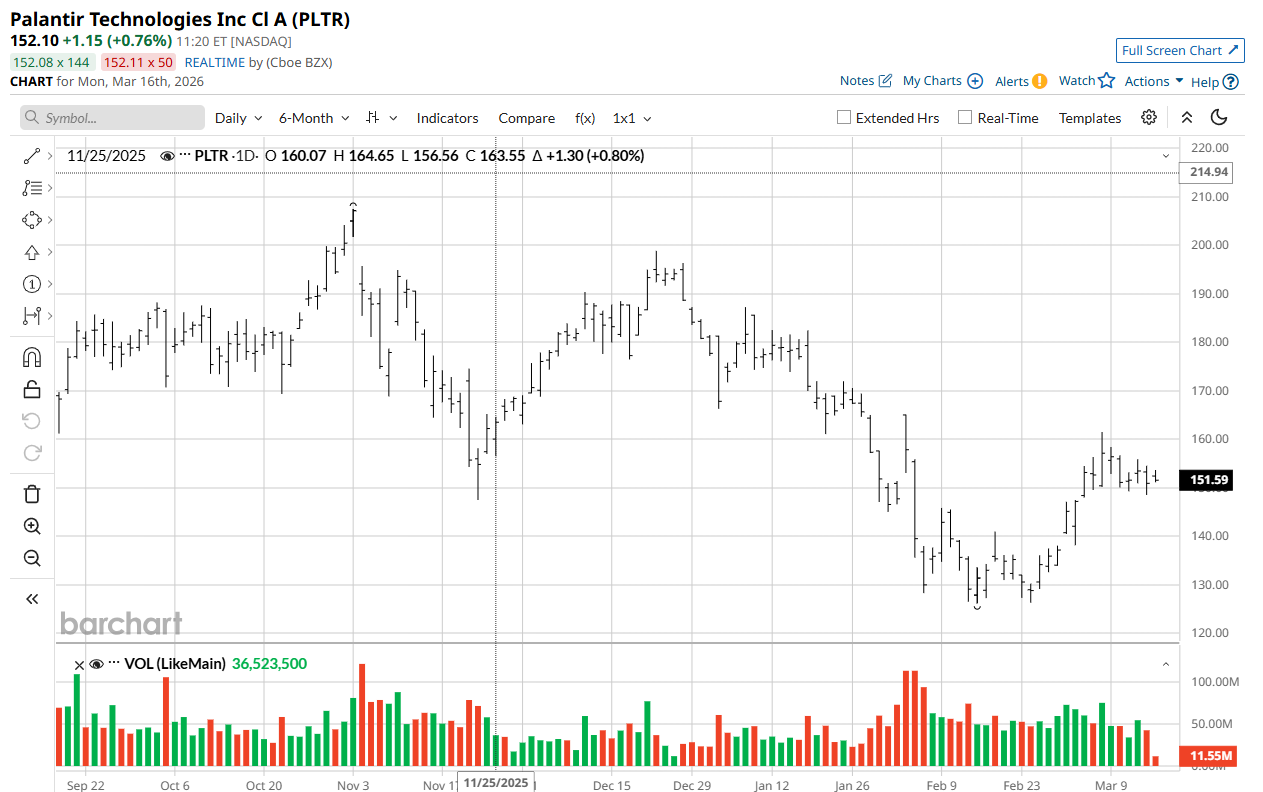Collapse the main price pane chevron
The width and height of the screenshot is (1263, 792).
(x=1166, y=156)
